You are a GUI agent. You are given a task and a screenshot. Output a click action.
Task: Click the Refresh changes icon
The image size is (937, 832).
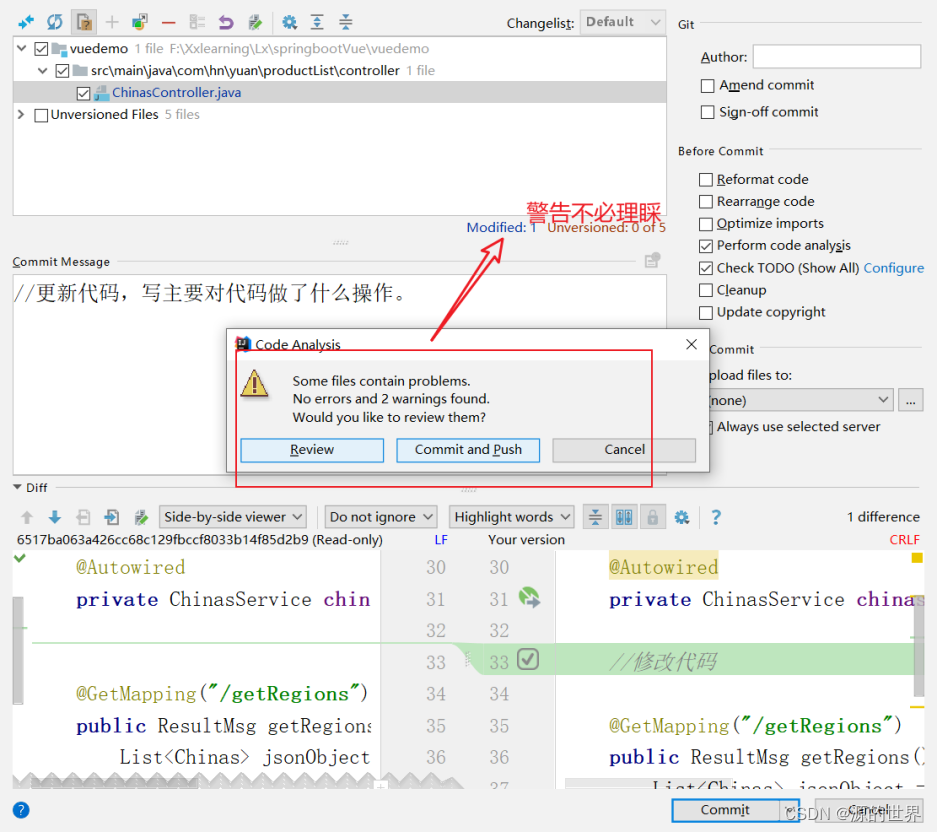coord(54,23)
